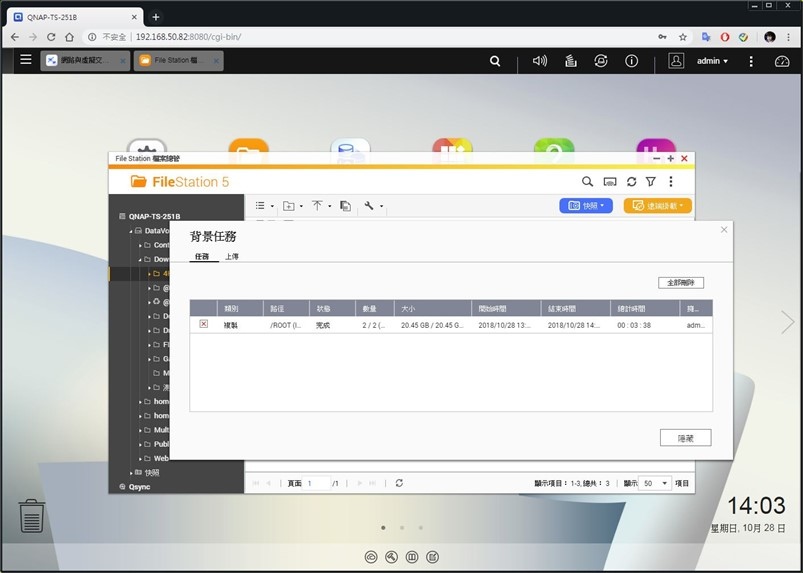Open the QTS main menu hamburger icon
Image resolution: width=803 pixels, height=573 pixels.
point(26,59)
